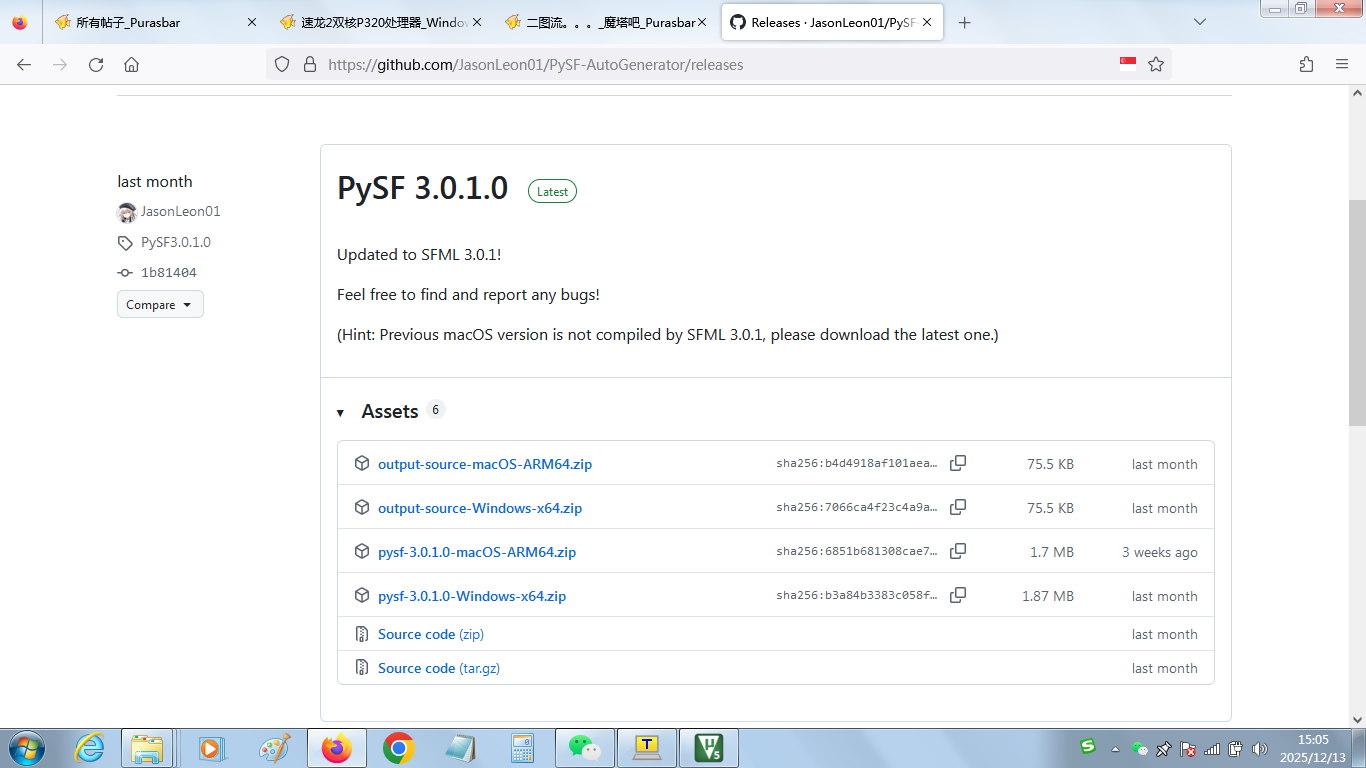Open the Firefox extensions button
The height and width of the screenshot is (768, 1366).
coord(1306,64)
